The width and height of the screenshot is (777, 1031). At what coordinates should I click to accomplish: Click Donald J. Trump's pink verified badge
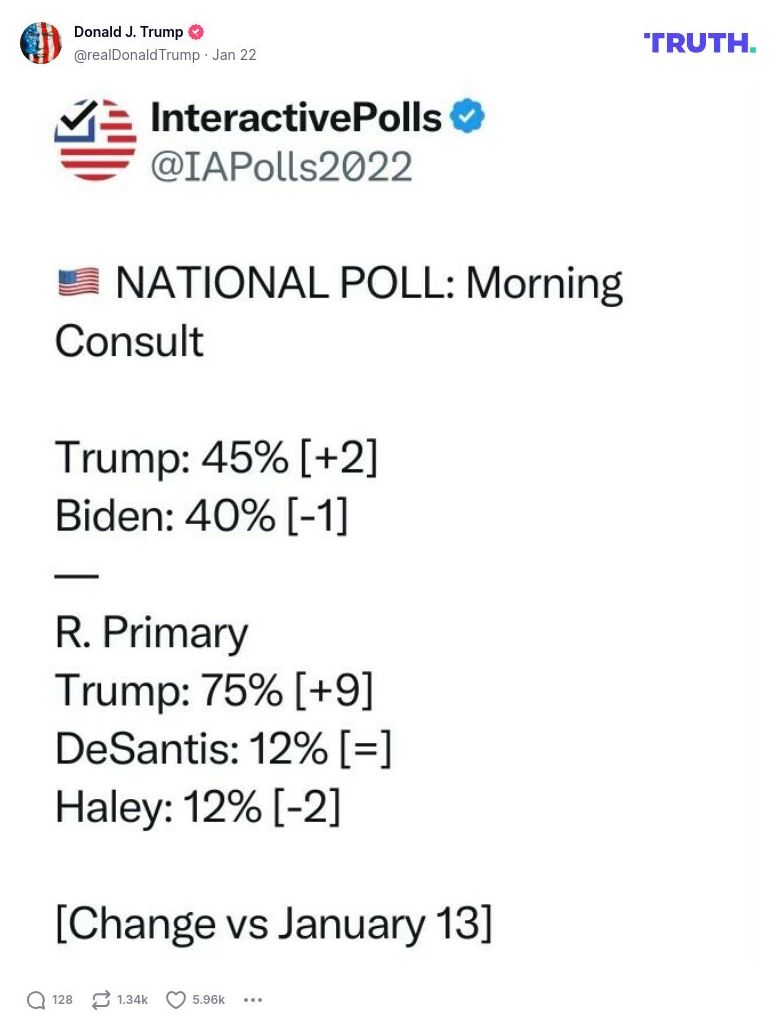pyautogui.click(x=196, y=31)
